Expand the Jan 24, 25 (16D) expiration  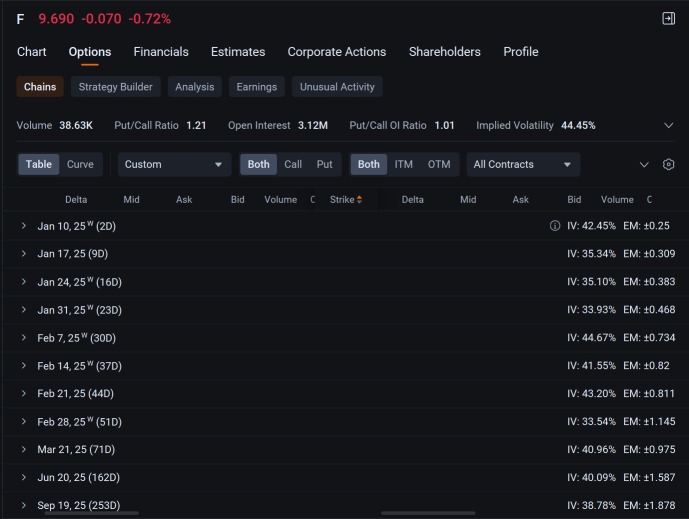[x=24, y=282]
